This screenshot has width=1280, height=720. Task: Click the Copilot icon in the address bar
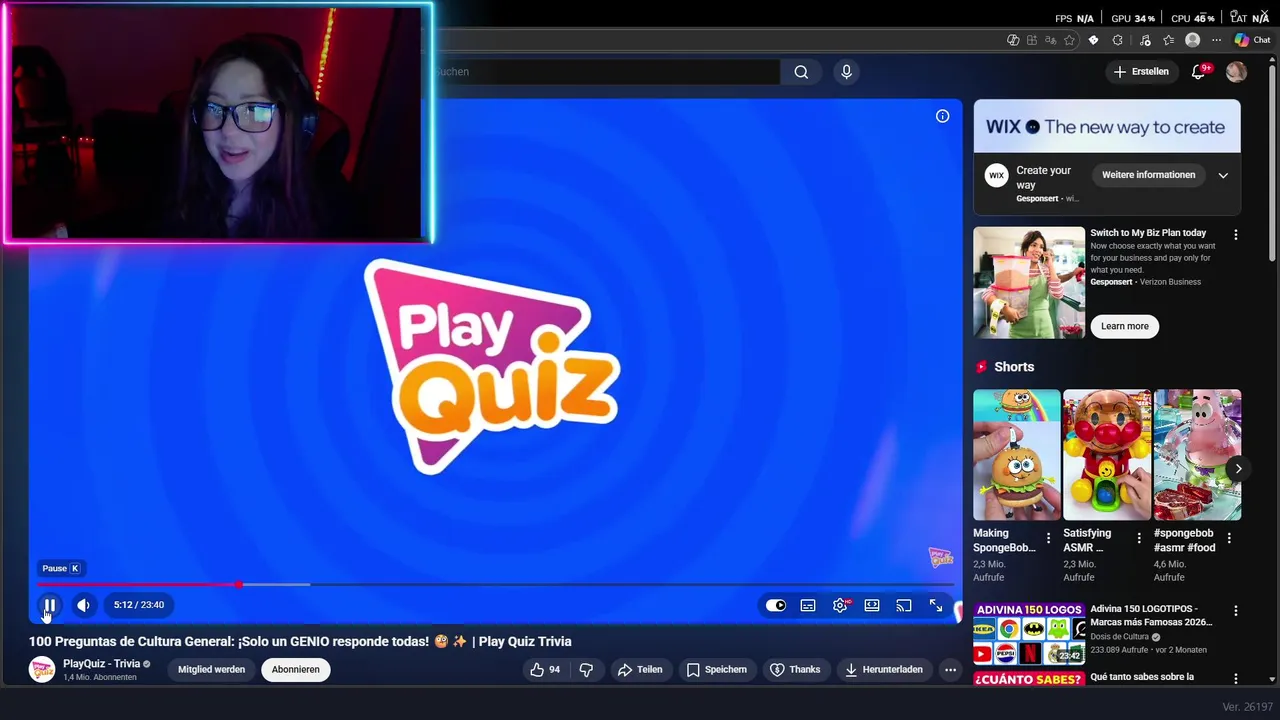tap(1013, 40)
